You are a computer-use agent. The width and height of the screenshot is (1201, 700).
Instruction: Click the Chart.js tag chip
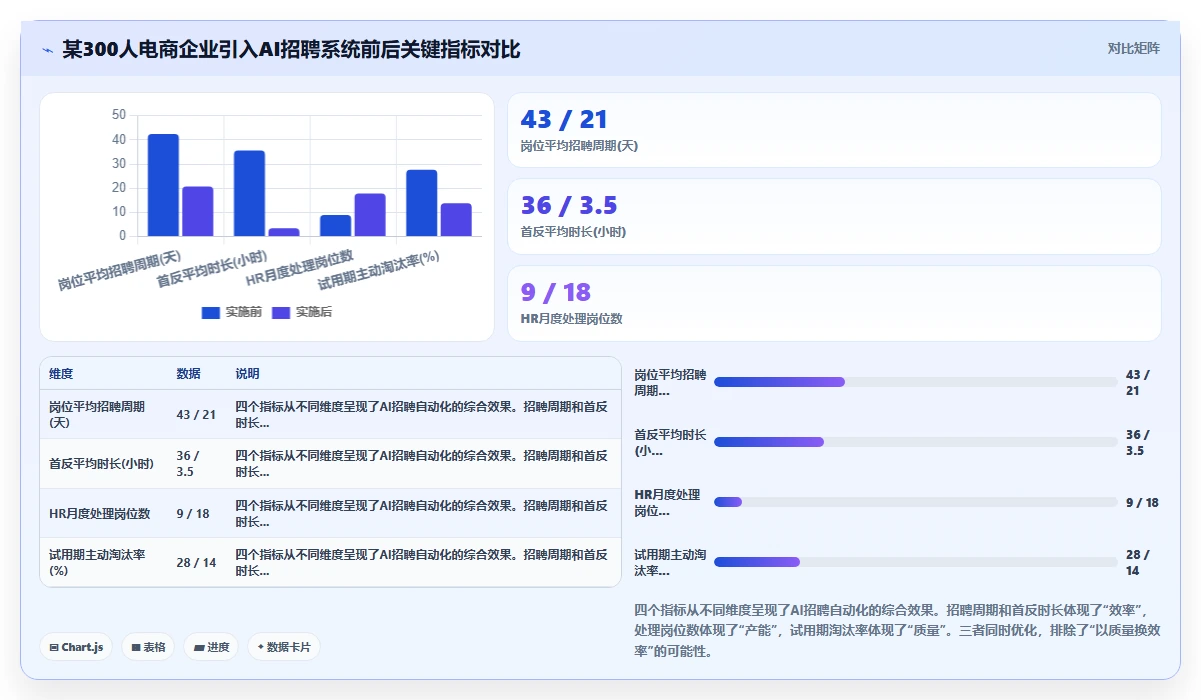tap(76, 647)
